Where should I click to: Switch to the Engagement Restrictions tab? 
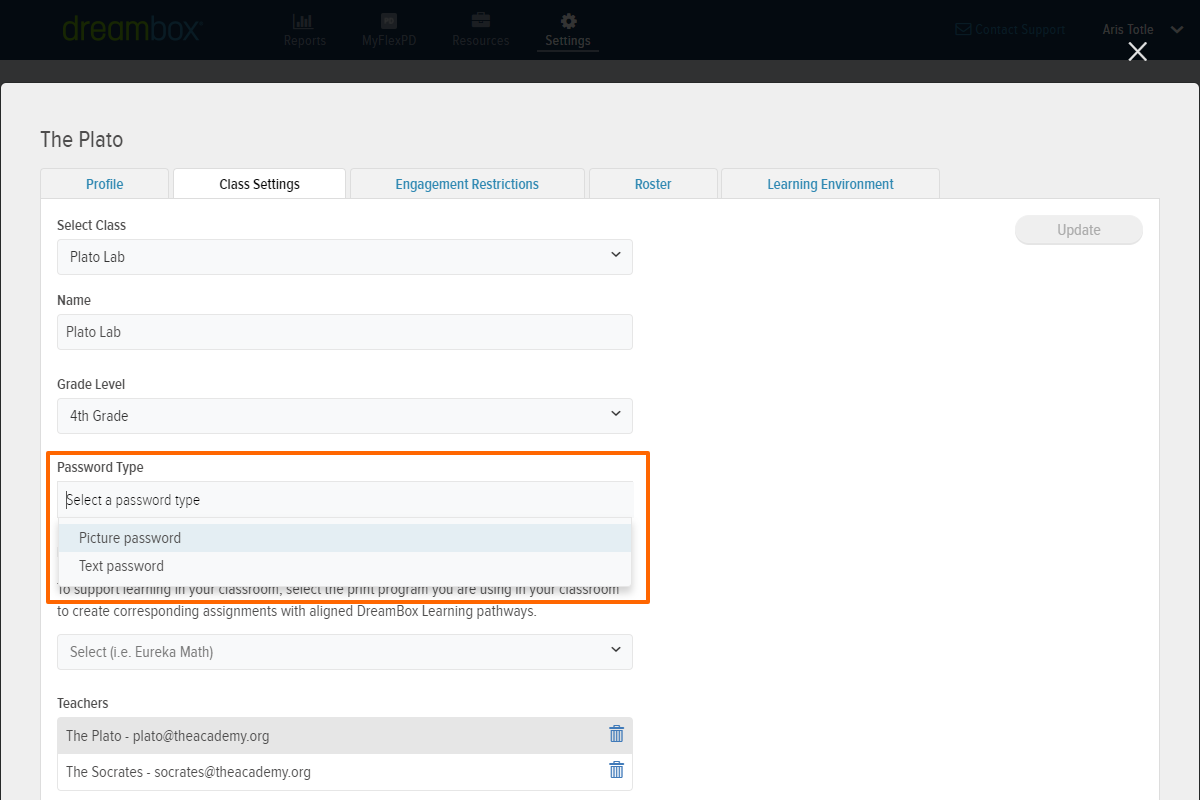pos(467,183)
